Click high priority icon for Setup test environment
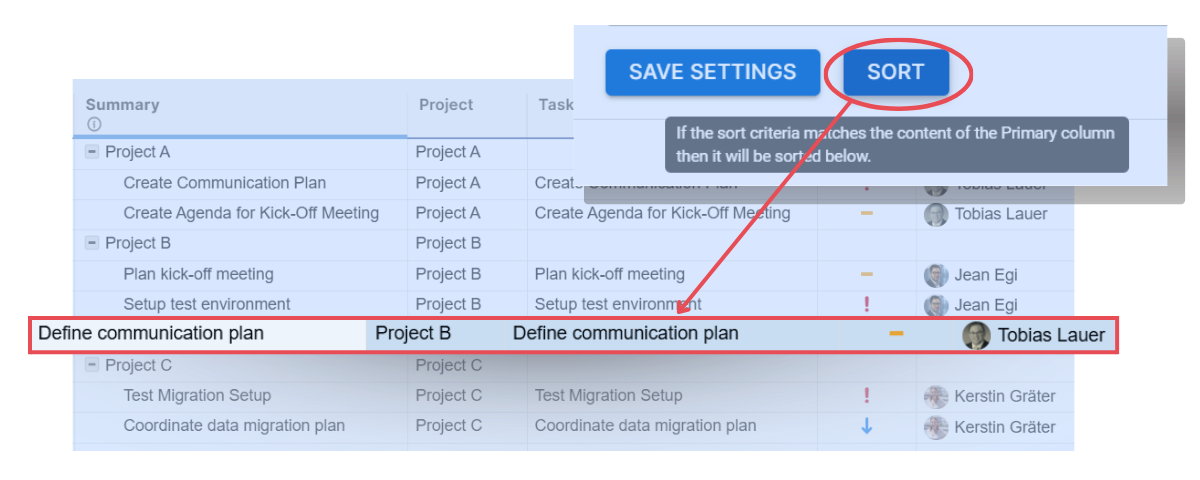 866,304
